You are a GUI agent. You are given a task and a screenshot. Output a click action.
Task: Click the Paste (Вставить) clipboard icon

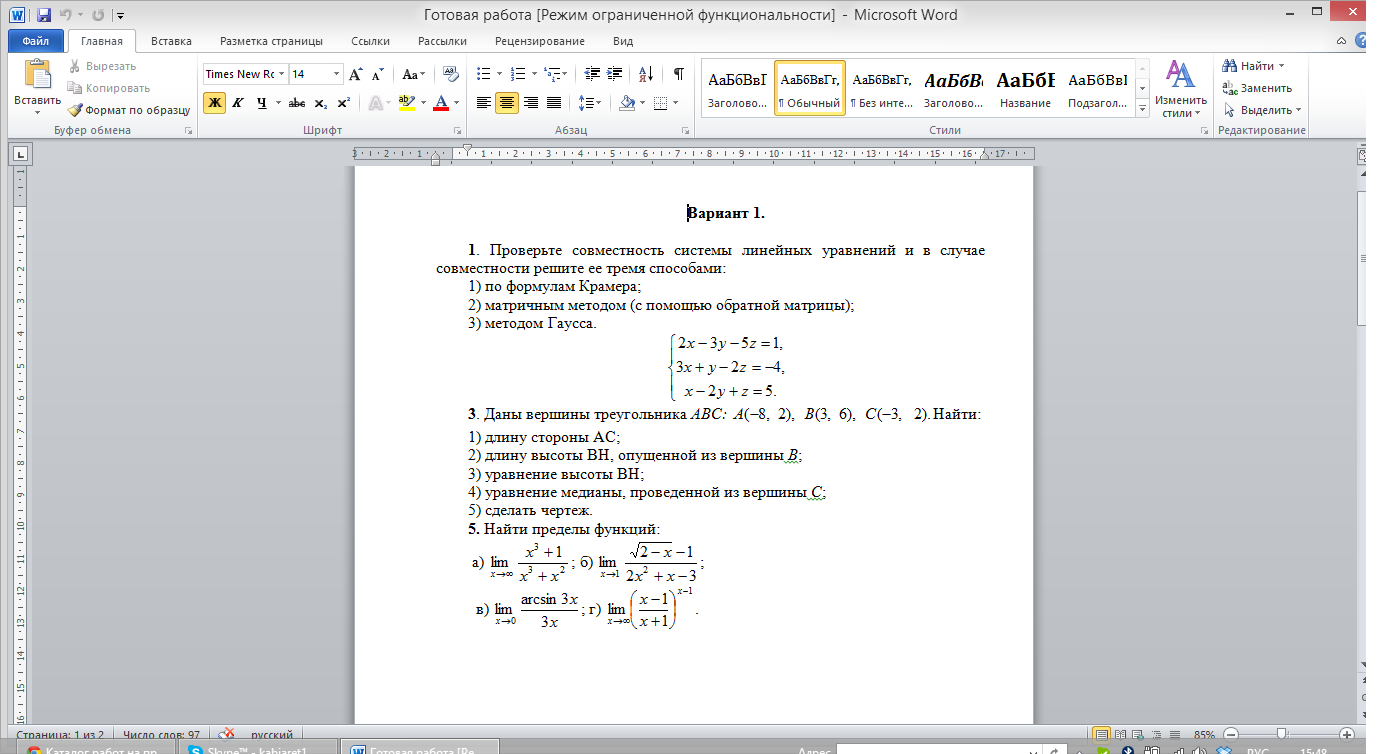coord(37,75)
